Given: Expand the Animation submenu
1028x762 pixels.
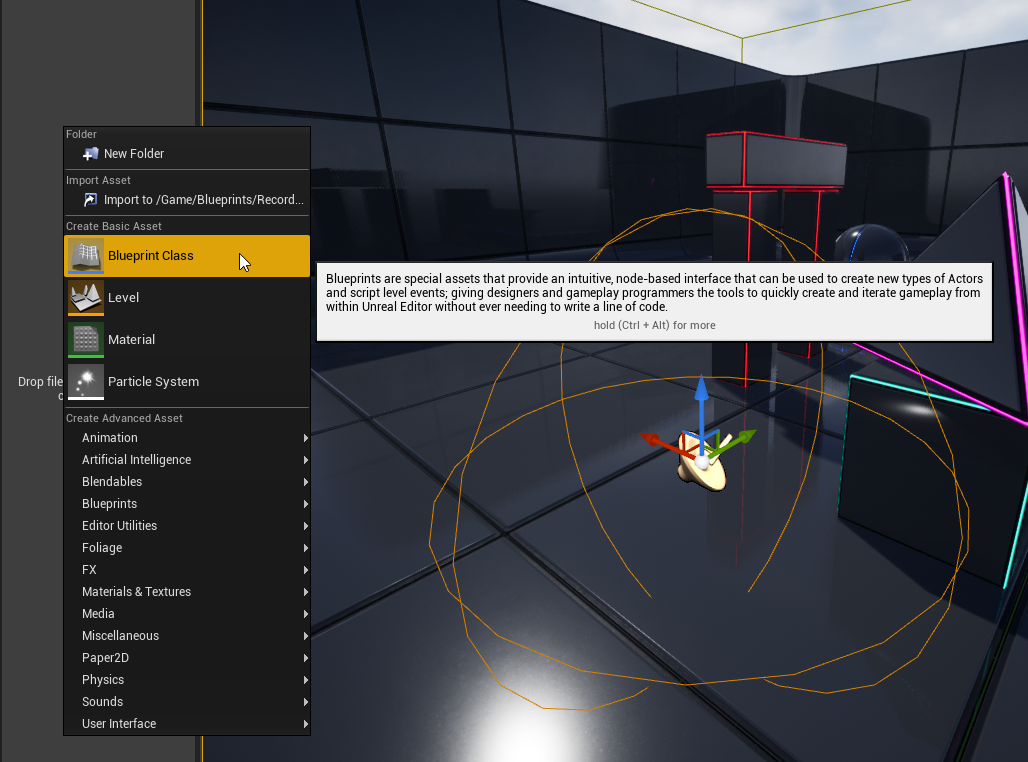Looking at the screenshot, I should pos(187,438).
